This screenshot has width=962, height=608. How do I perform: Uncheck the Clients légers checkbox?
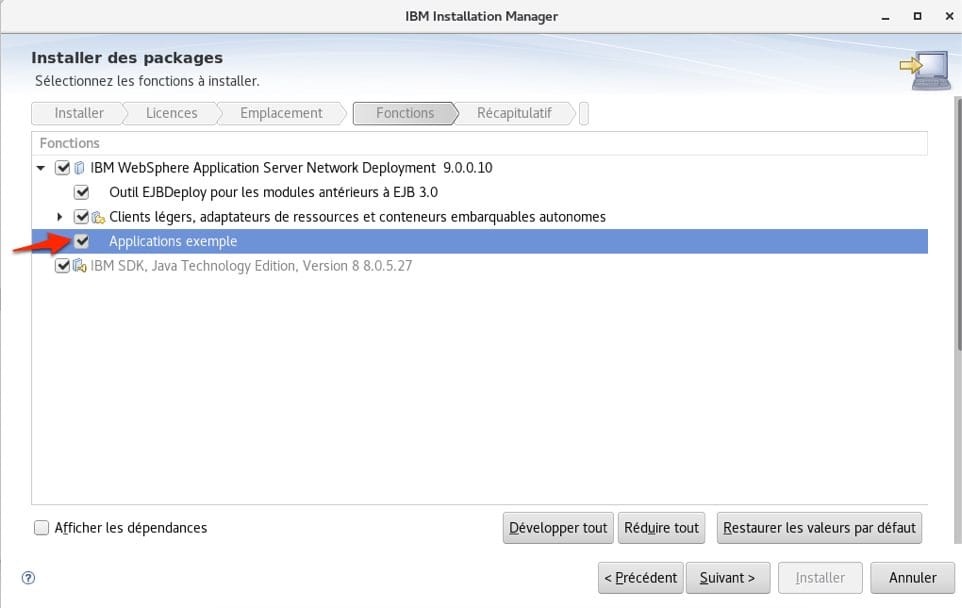click(x=82, y=216)
